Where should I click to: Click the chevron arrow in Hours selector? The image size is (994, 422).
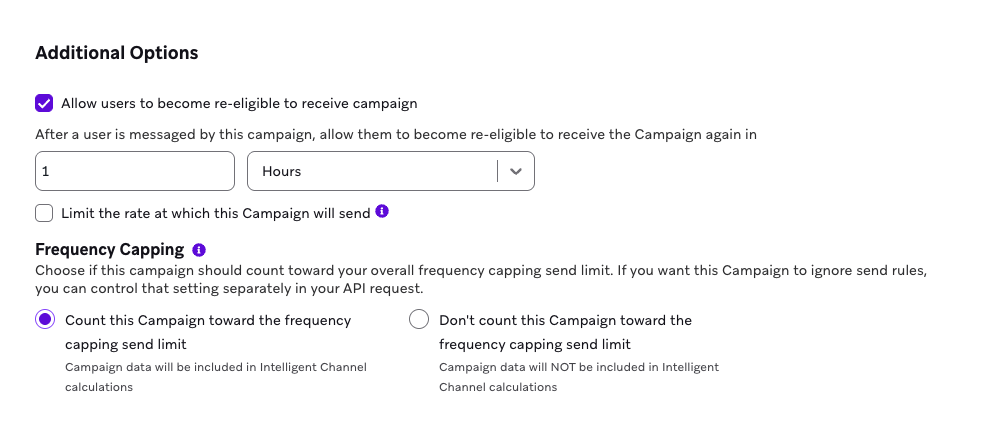coord(516,171)
